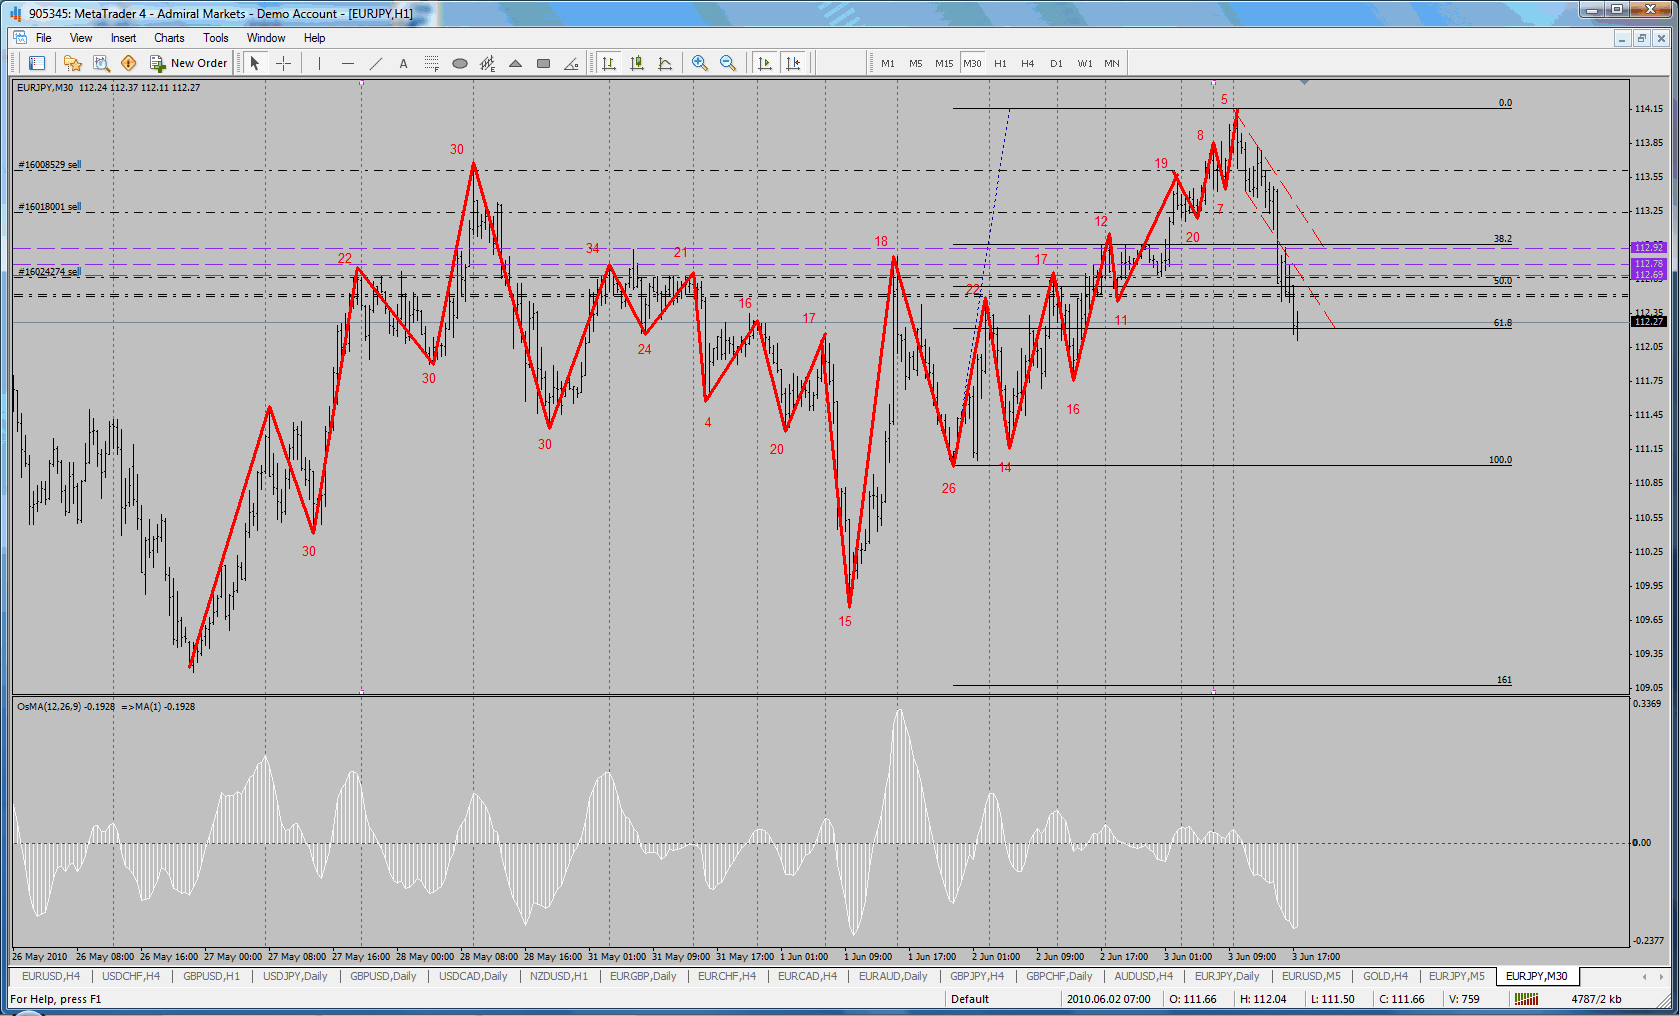The width and height of the screenshot is (1679, 1016).
Task: Click the #16018001 sell order label
Action: pyautogui.click(x=50, y=207)
